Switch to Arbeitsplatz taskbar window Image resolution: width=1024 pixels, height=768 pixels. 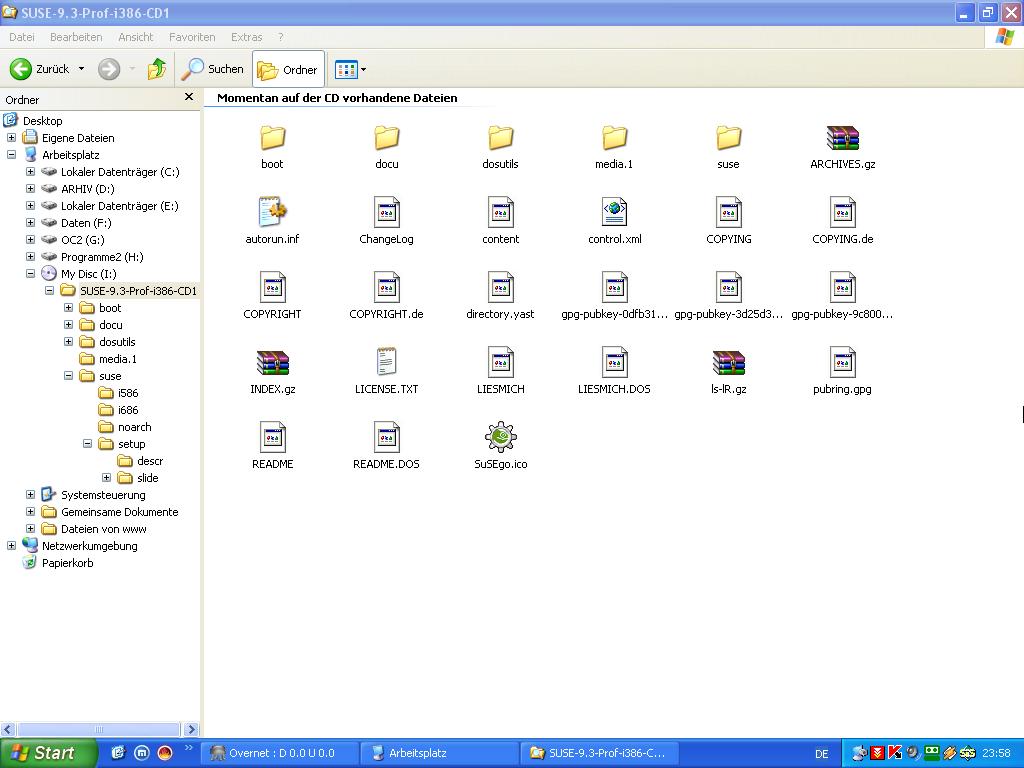440,753
